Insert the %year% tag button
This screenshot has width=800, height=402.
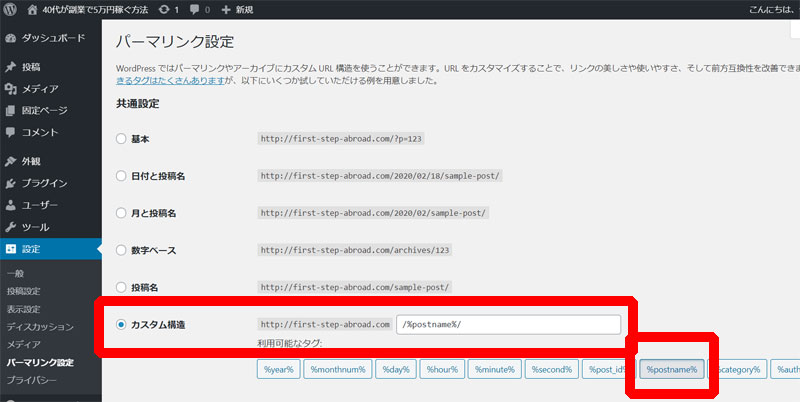click(277, 370)
